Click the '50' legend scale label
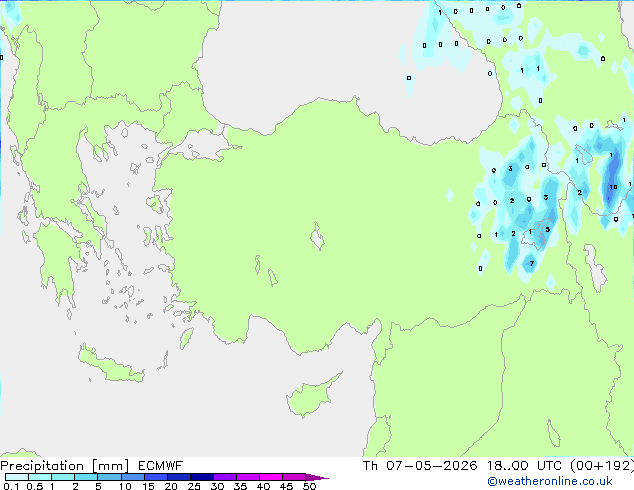 pos(309,486)
